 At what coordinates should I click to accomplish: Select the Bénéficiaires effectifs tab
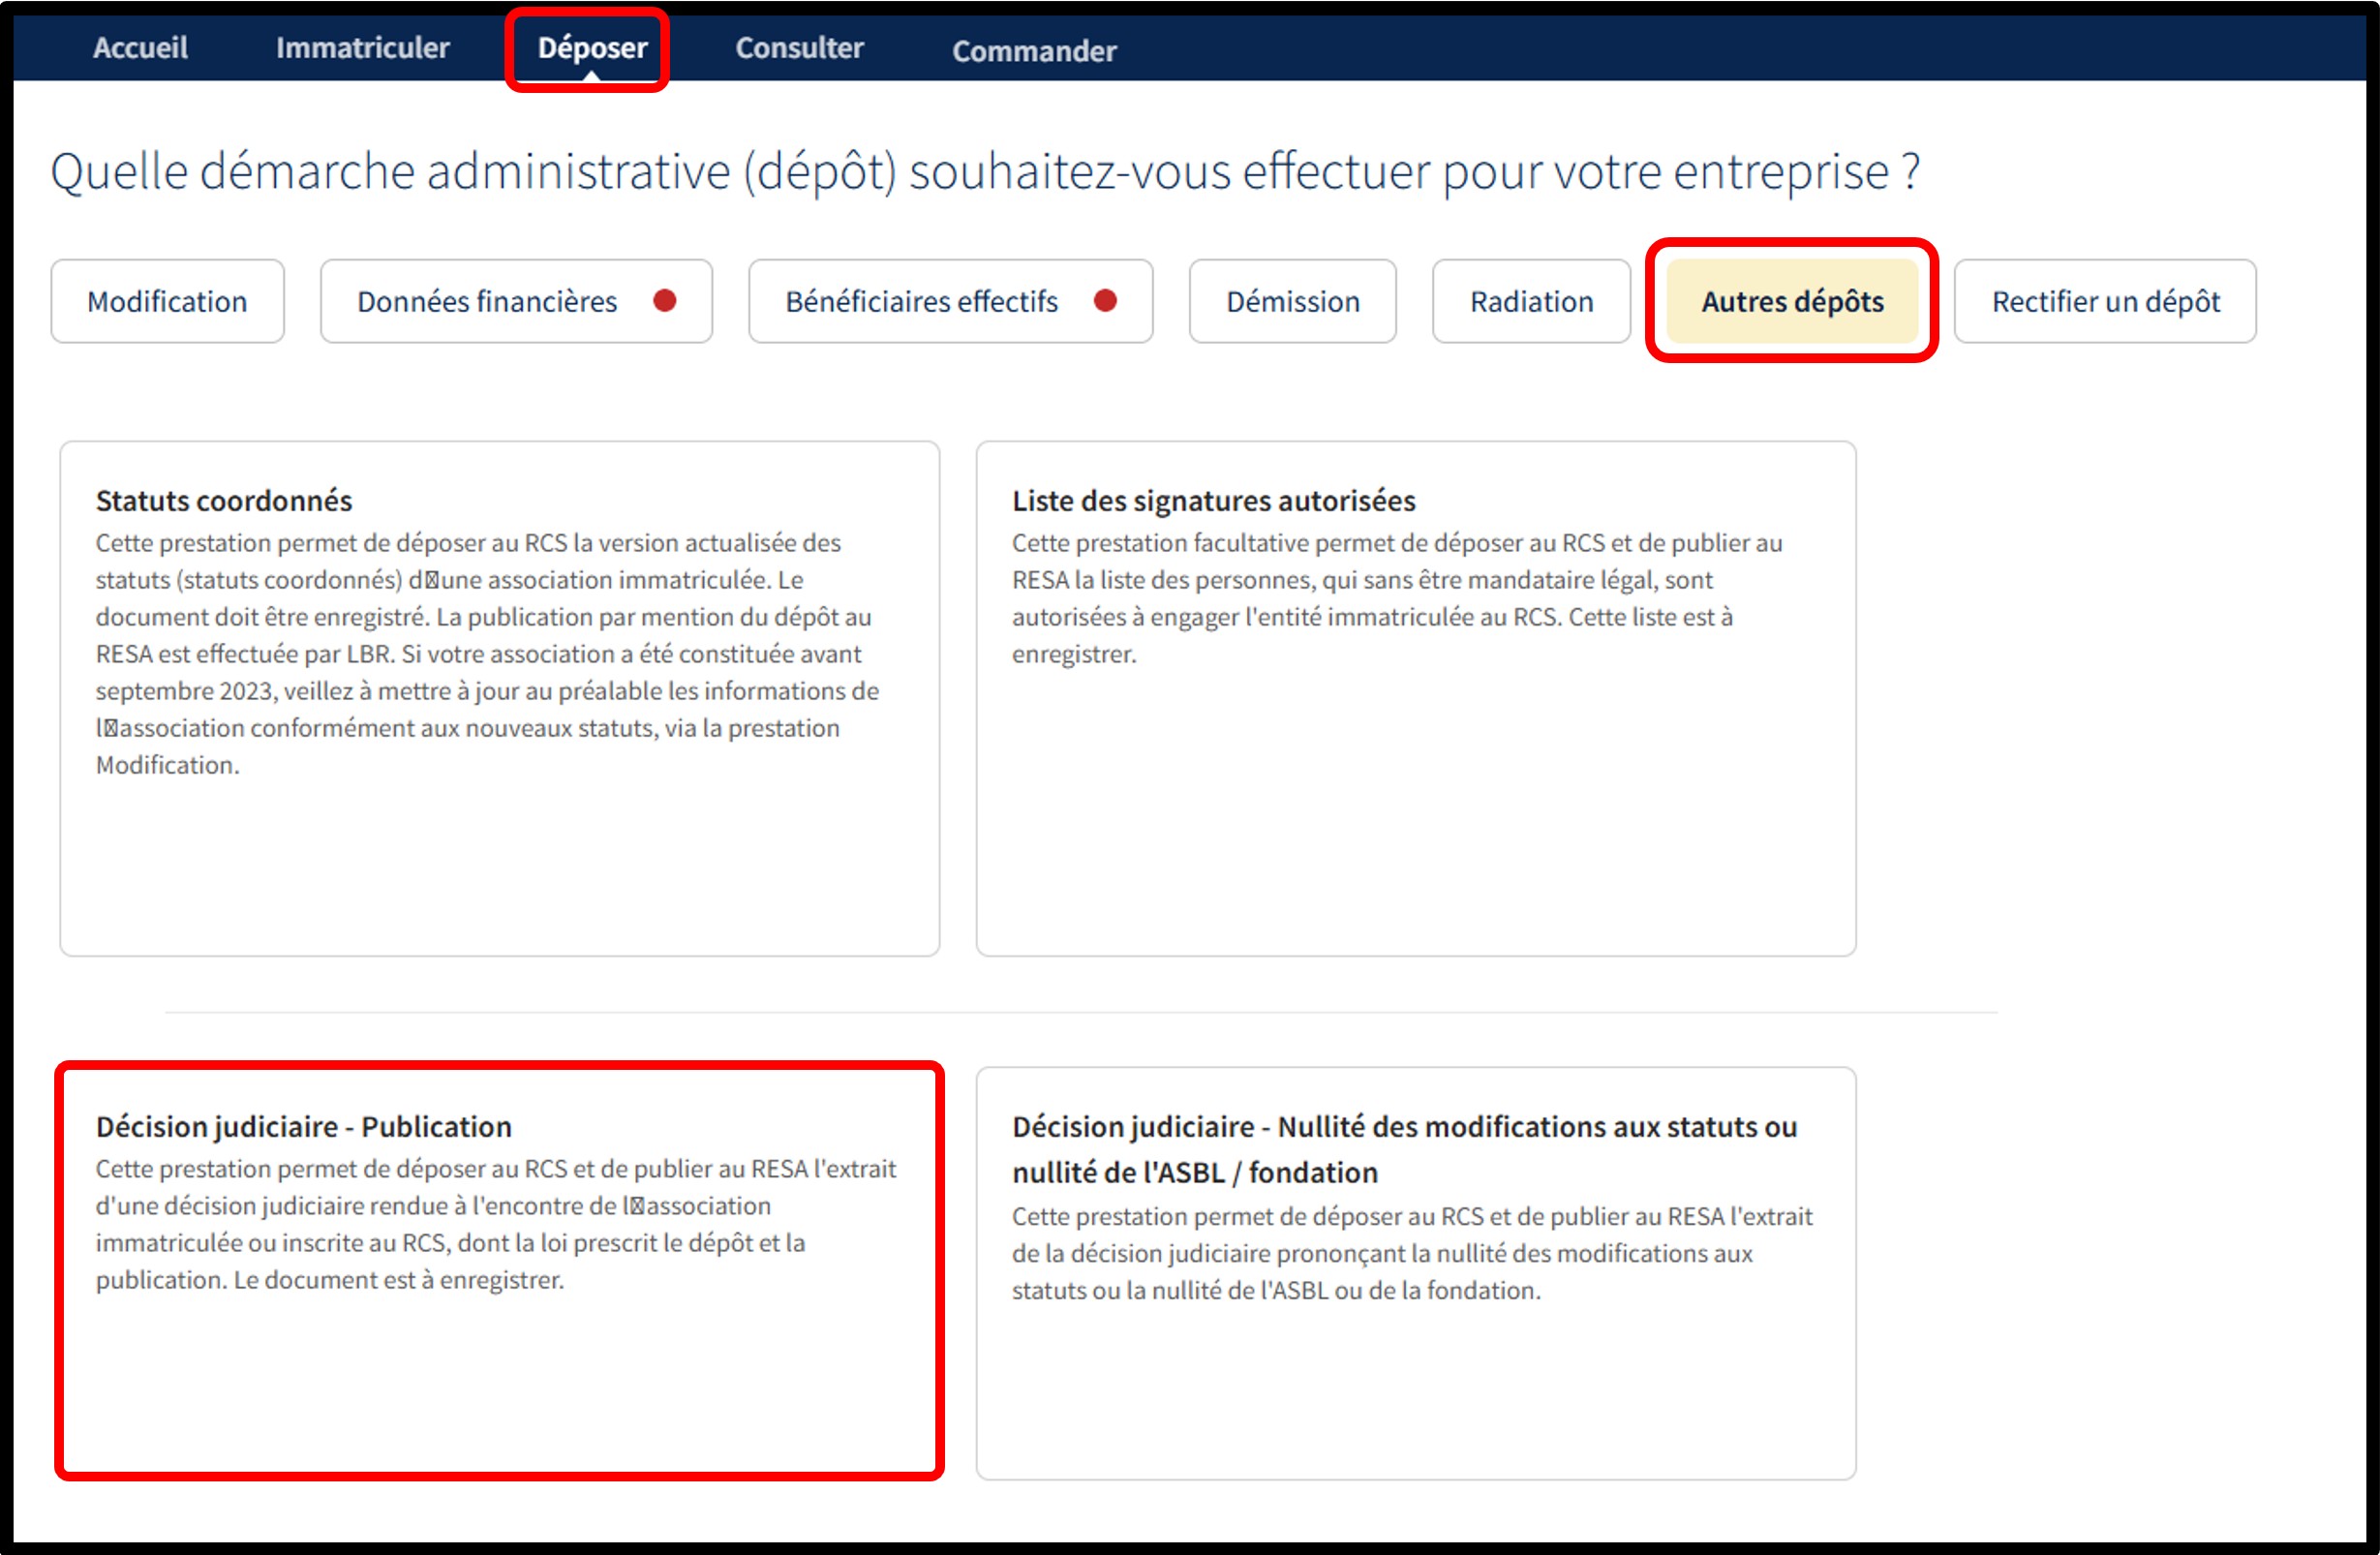click(x=921, y=301)
